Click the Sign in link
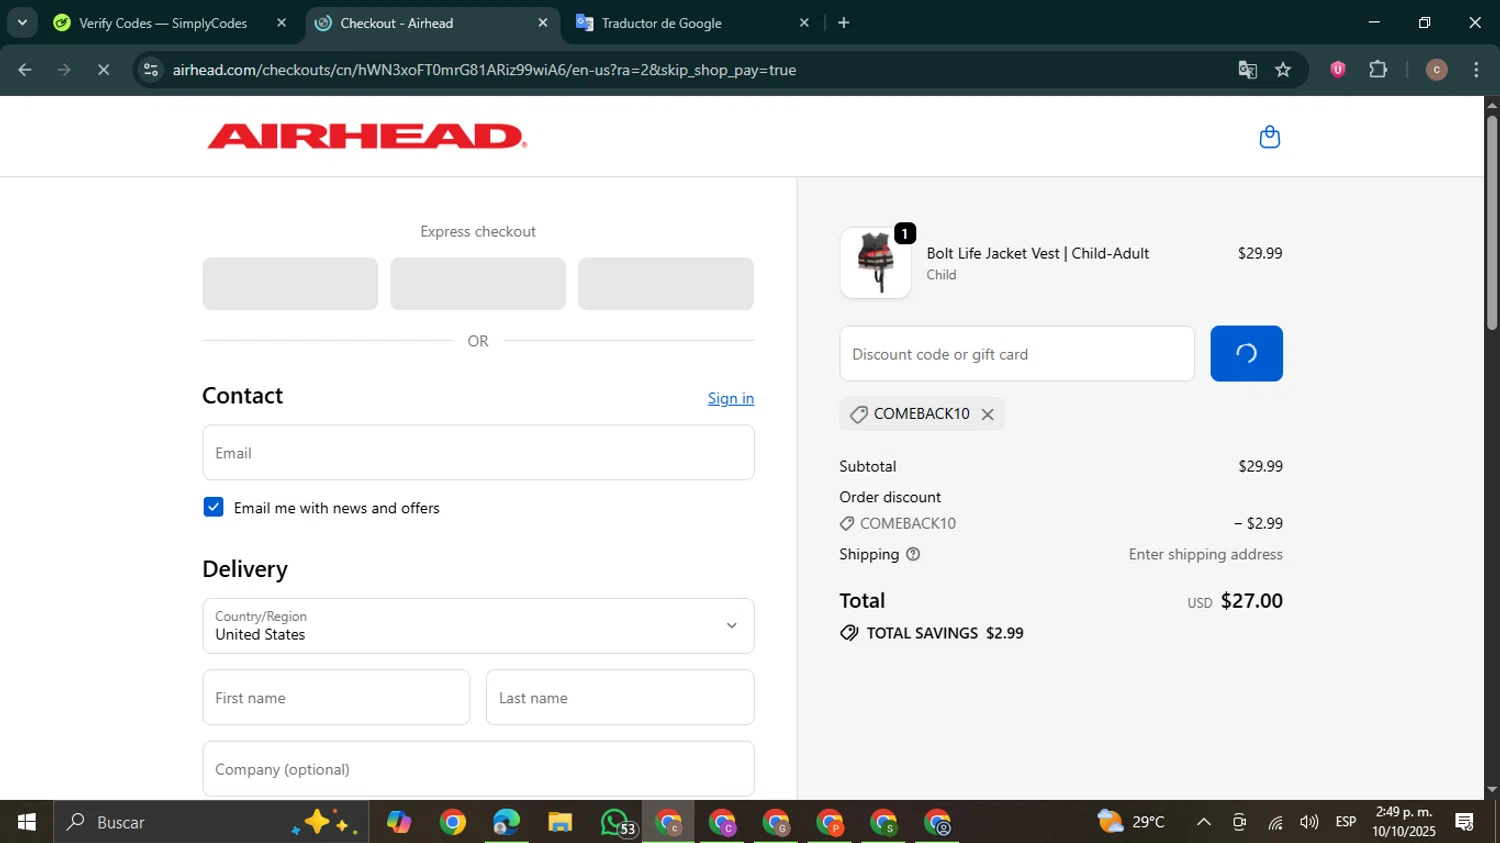This screenshot has width=1500, height=843. (731, 398)
